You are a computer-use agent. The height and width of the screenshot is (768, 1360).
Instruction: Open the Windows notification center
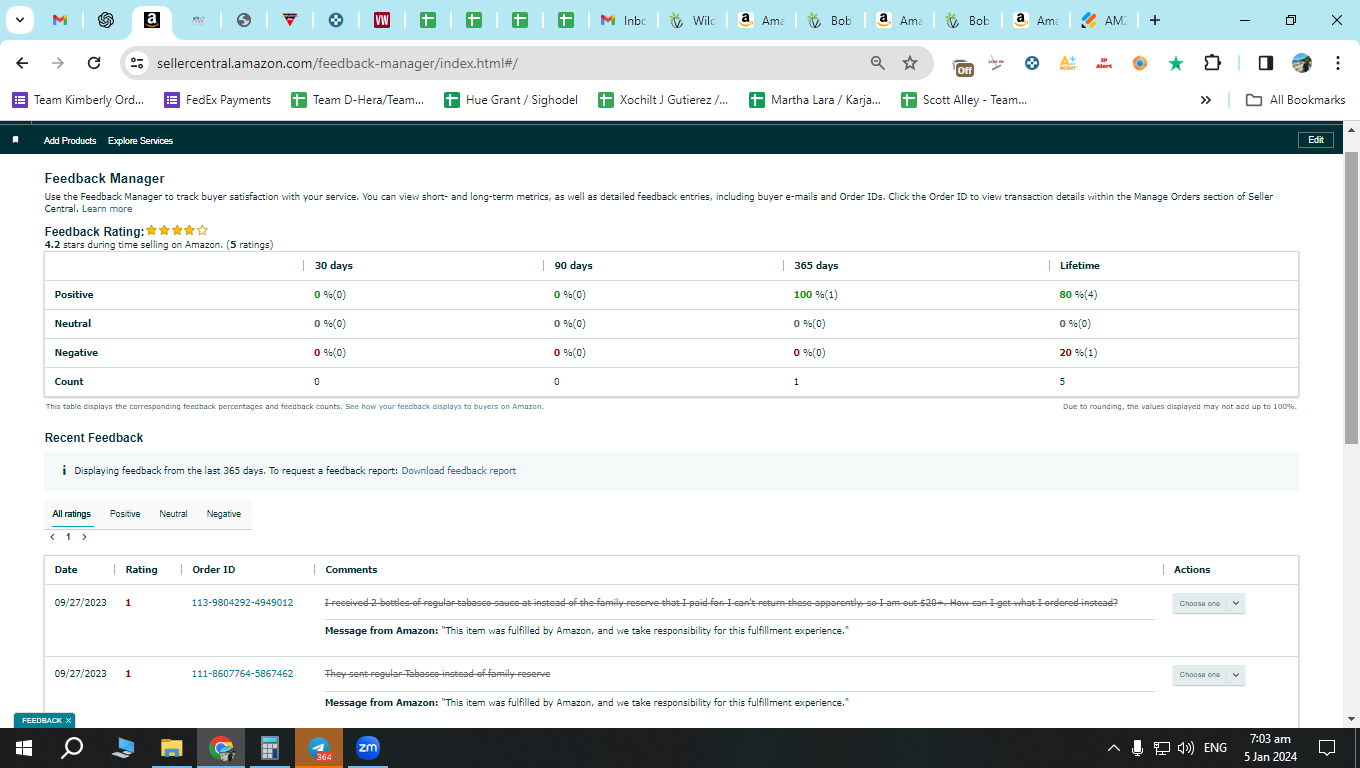pos(1327,748)
